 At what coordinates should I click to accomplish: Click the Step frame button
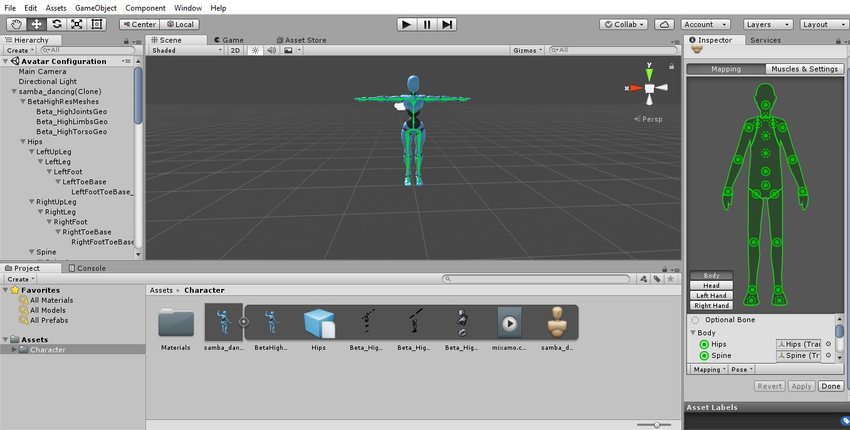(x=447, y=24)
